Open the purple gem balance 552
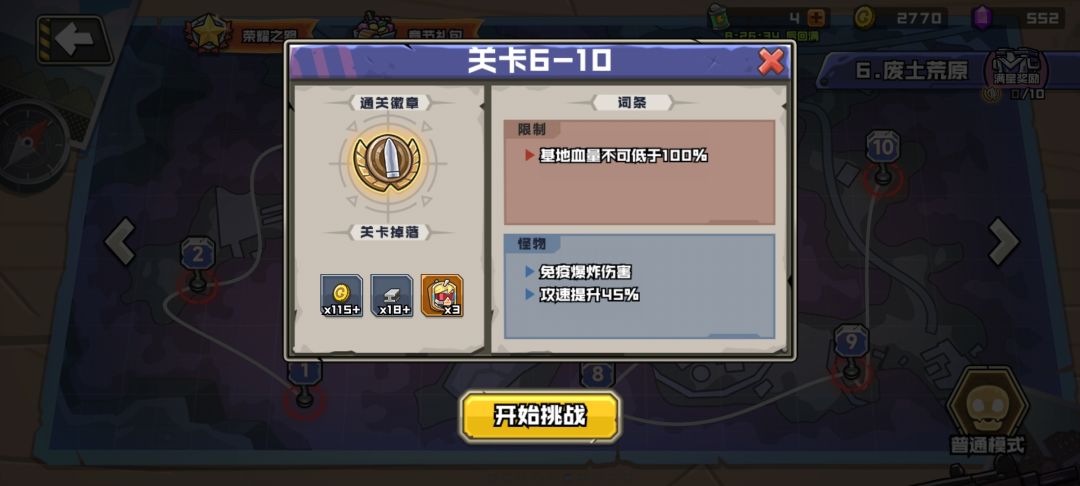Image resolution: width=1080 pixels, height=486 pixels. [1018, 18]
